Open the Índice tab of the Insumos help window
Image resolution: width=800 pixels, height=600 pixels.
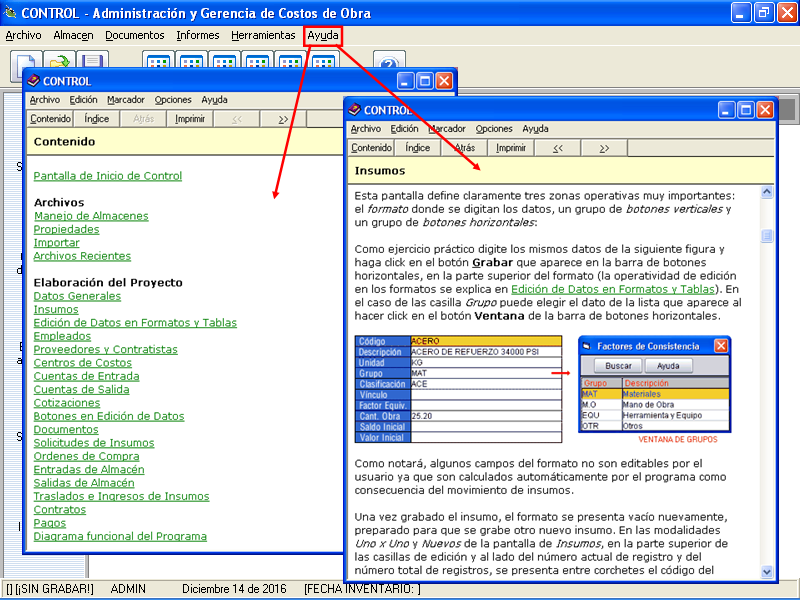point(417,147)
